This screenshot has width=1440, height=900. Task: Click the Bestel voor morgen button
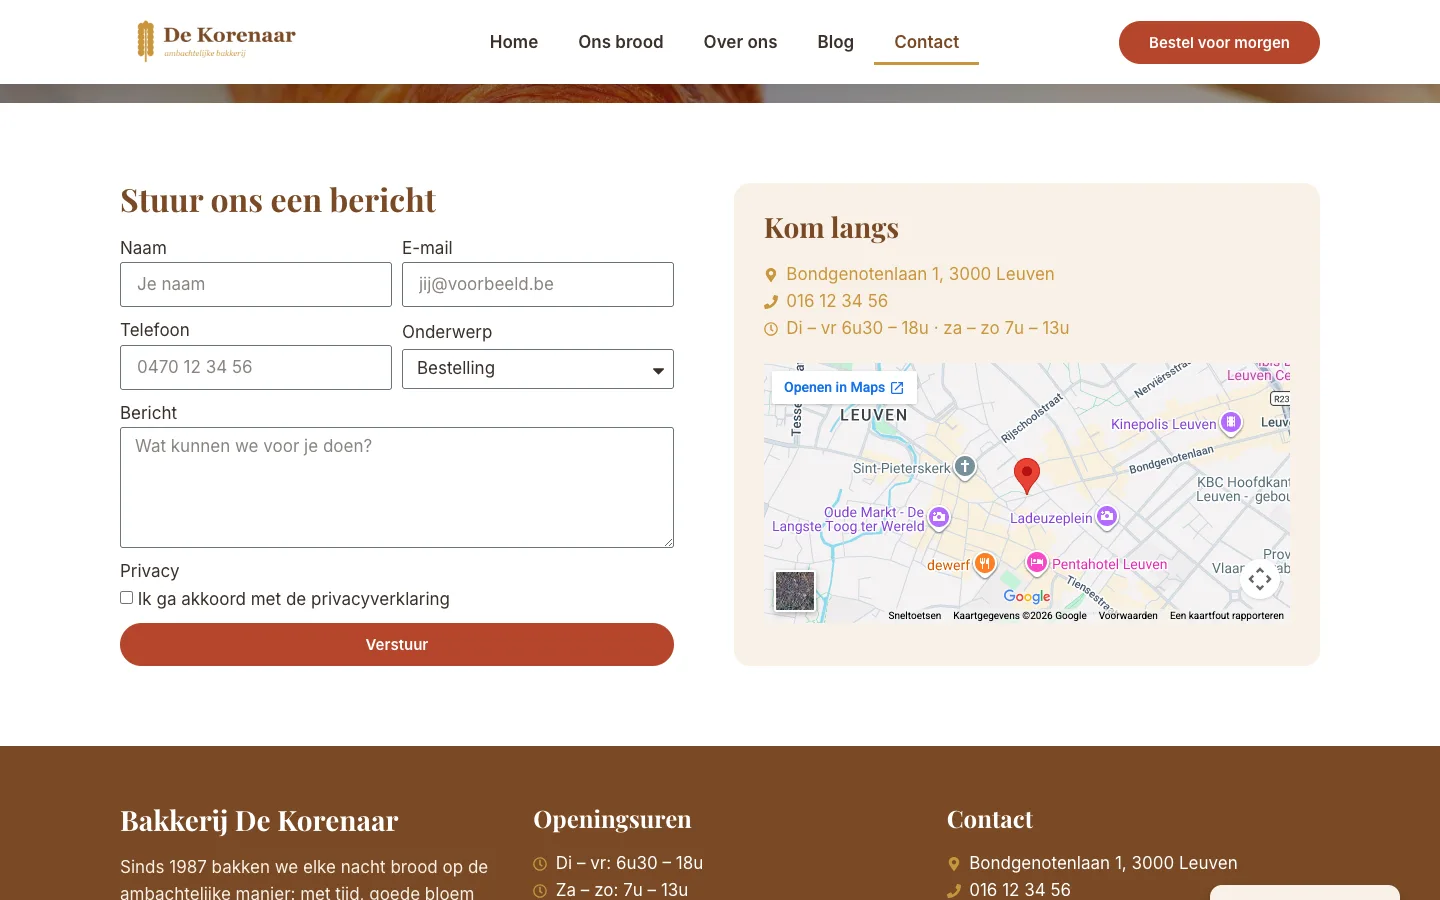coord(1219,42)
